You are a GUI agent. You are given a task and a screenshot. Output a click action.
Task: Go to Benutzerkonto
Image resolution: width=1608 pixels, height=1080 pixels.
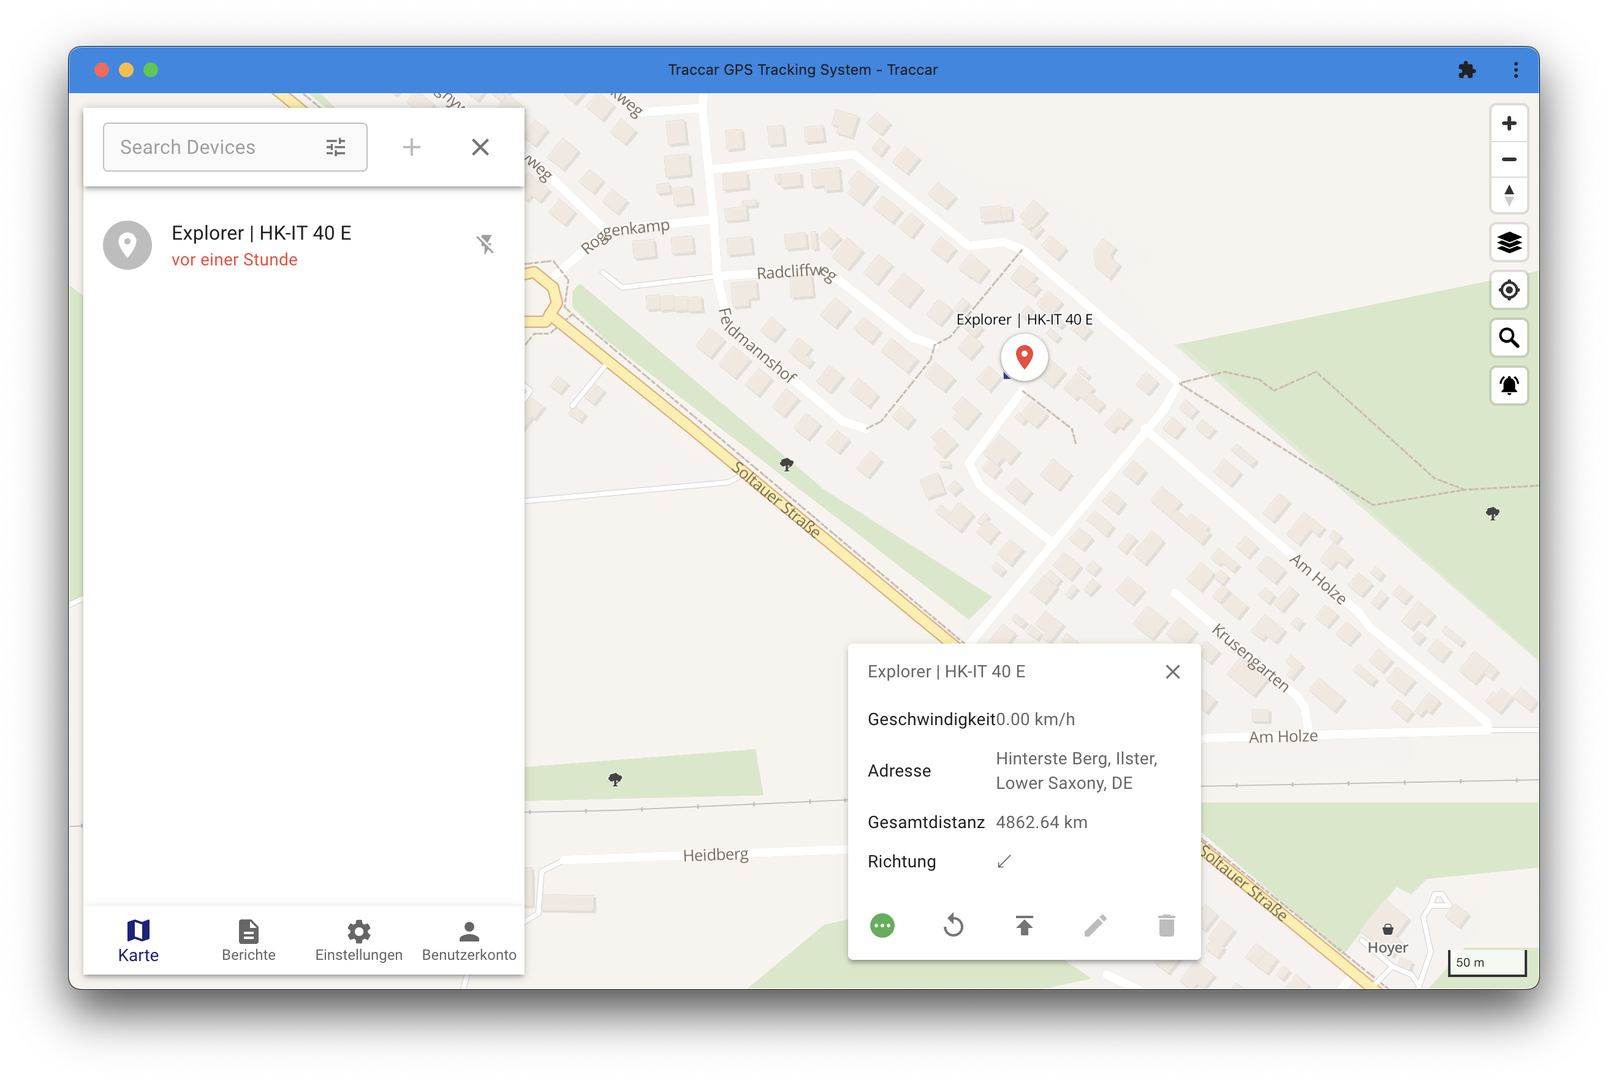coord(468,940)
